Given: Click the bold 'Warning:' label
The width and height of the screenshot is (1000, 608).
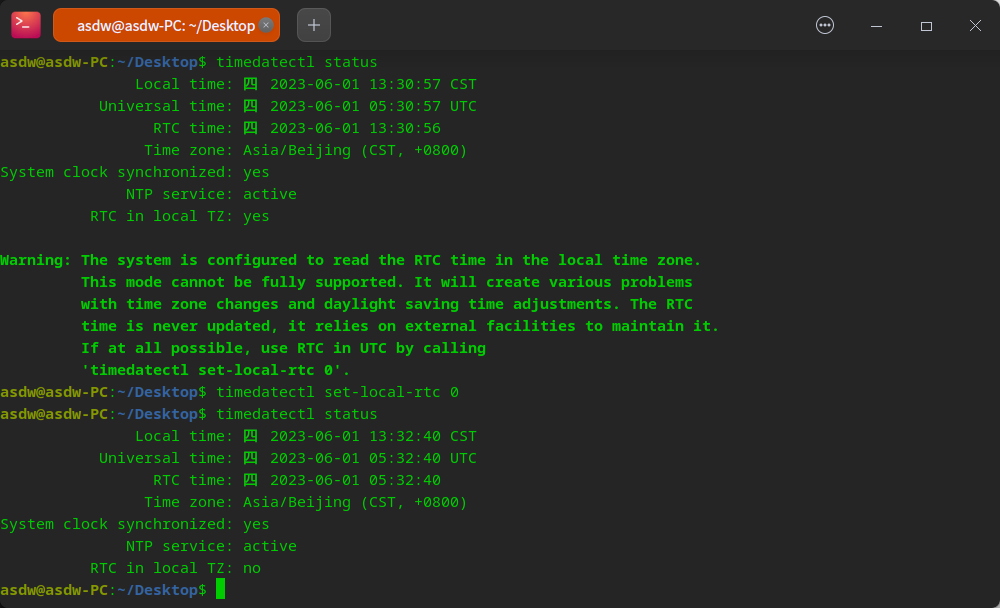Looking at the screenshot, I should pyautogui.click(x=36, y=260).
